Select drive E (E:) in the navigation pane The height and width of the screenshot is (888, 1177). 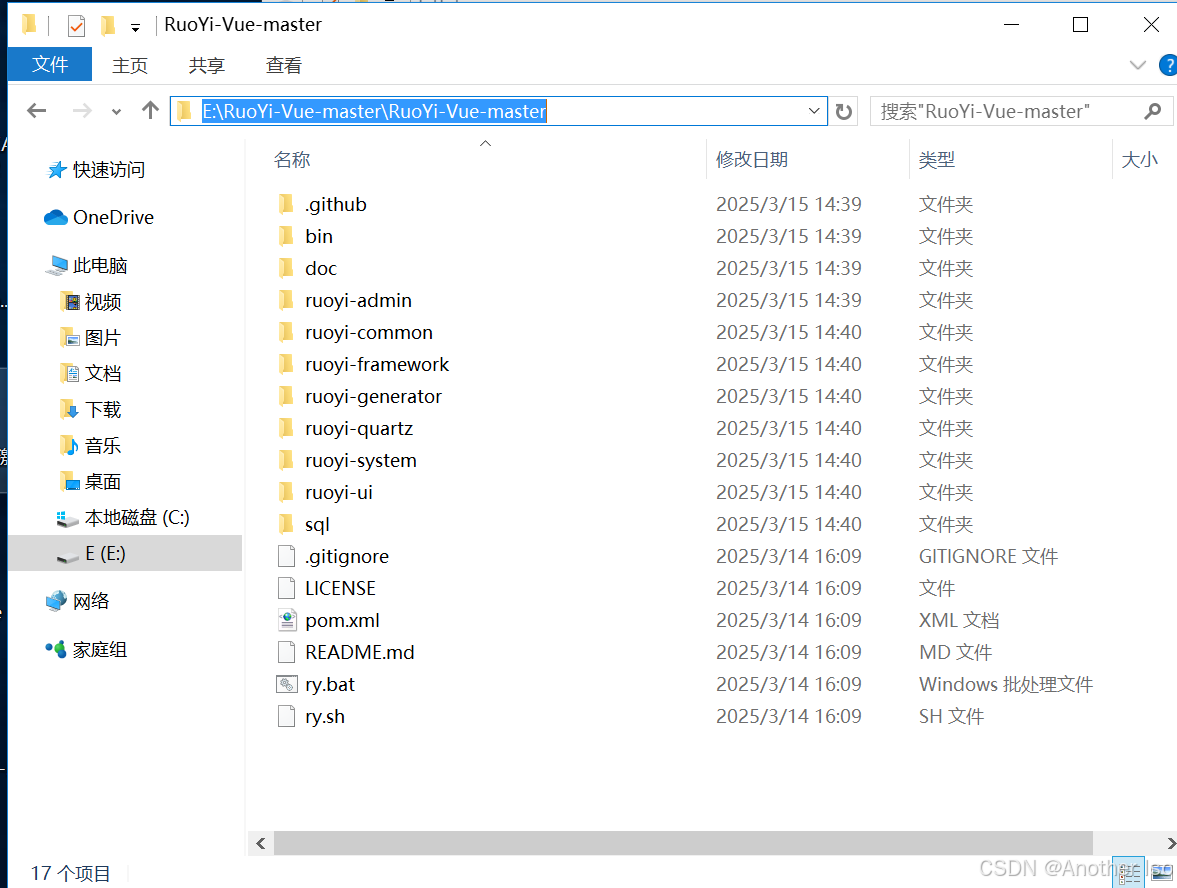coord(125,553)
